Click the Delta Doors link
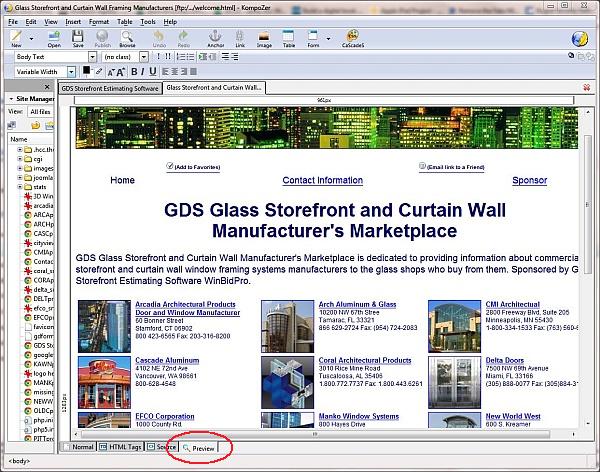 pos(505,360)
